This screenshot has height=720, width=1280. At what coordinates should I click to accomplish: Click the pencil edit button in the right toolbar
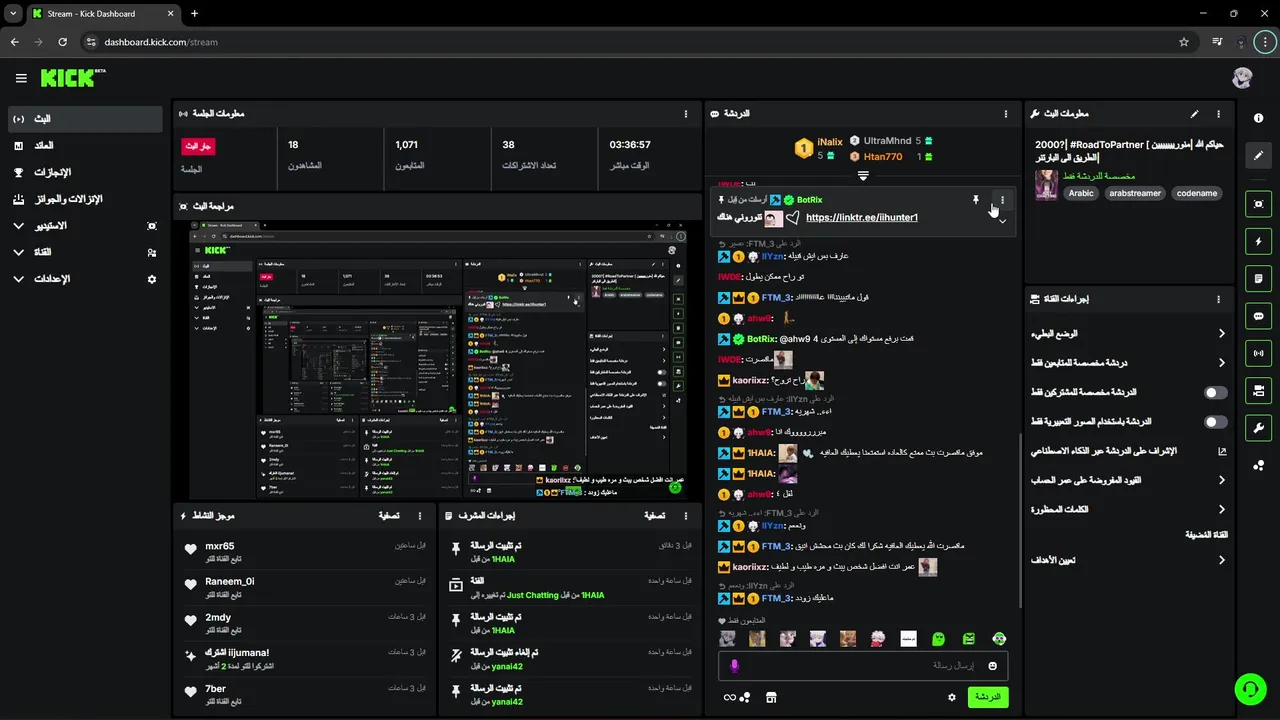(x=1258, y=156)
